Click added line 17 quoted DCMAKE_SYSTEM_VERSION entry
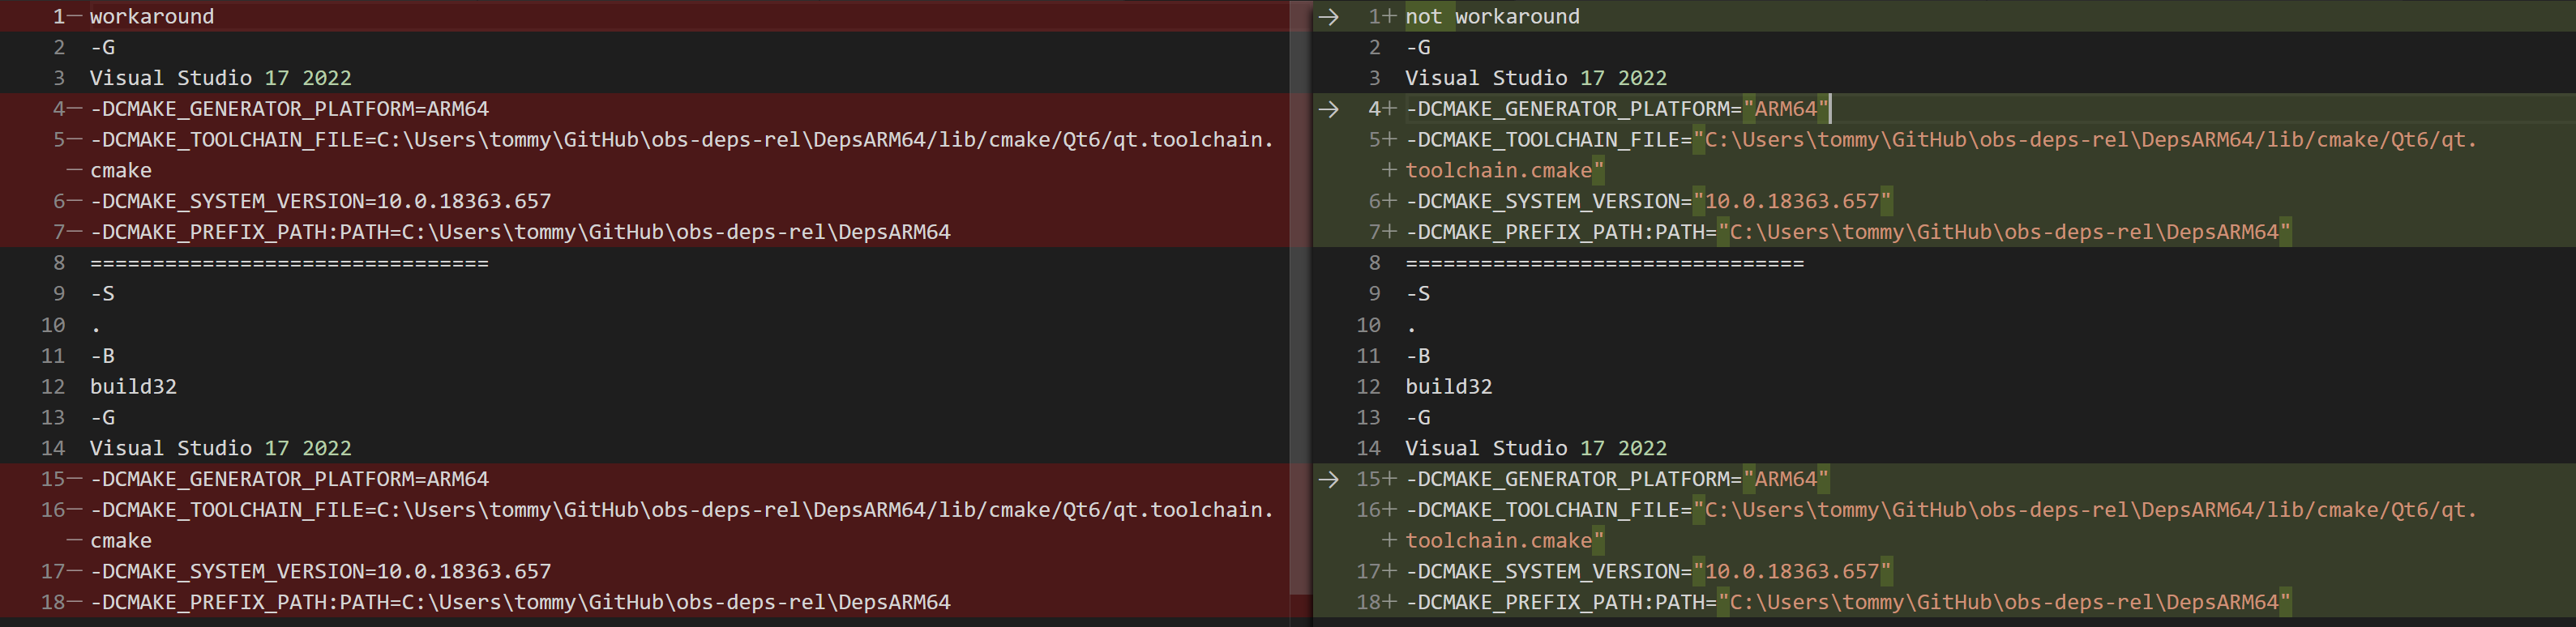 1648,572
